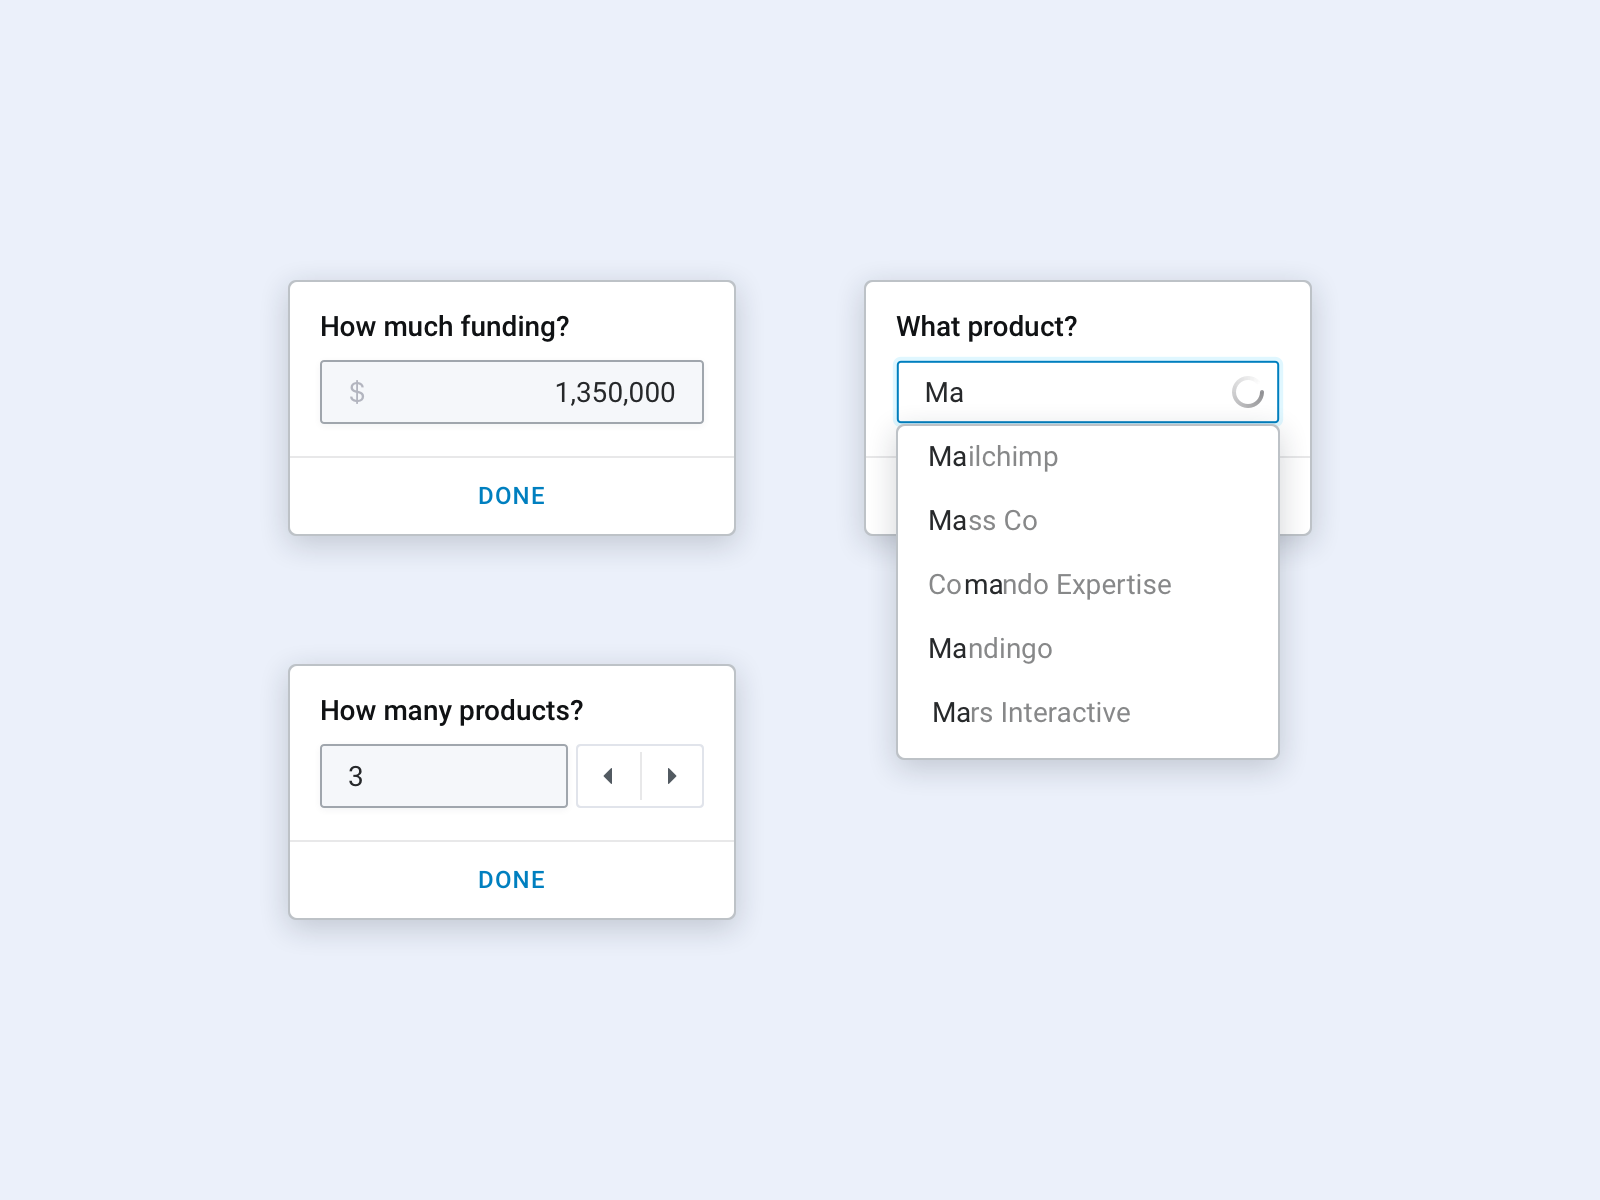Confirm product count with DONE button
Image resolution: width=1600 pixels, height=1200 pixels.
tap(512, 880)
